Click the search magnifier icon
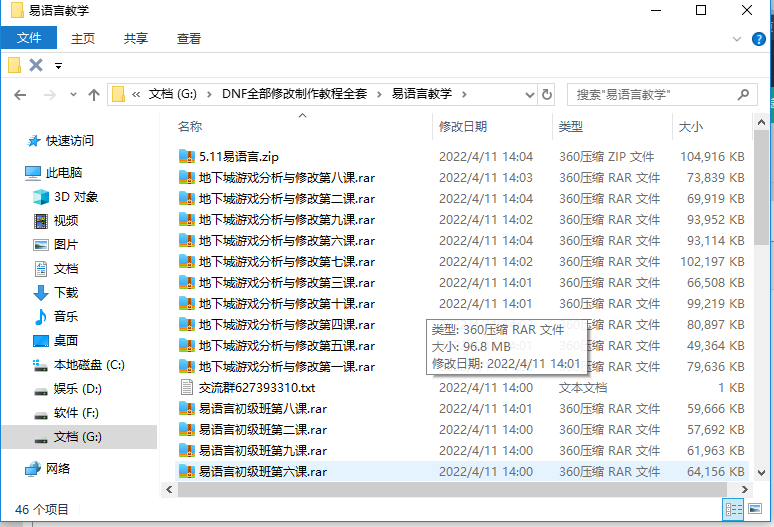774x527 pixels. [x=743, y=94]
